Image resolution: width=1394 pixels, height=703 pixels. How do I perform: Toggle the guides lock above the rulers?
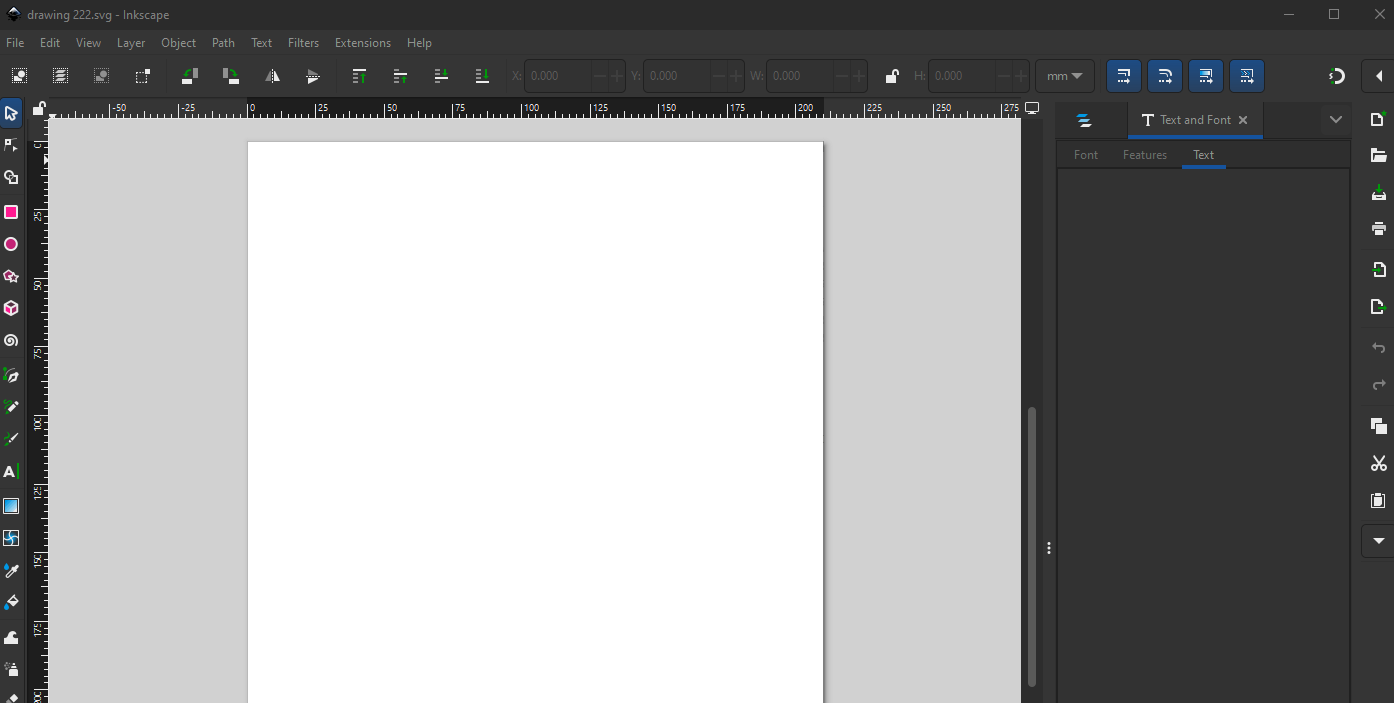click(x=38, y=109)
